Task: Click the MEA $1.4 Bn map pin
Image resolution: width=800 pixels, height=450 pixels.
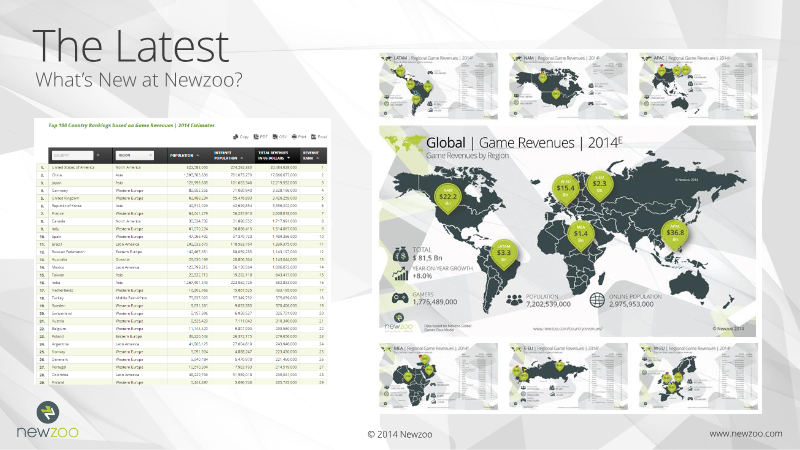Action: coord(581,235)
